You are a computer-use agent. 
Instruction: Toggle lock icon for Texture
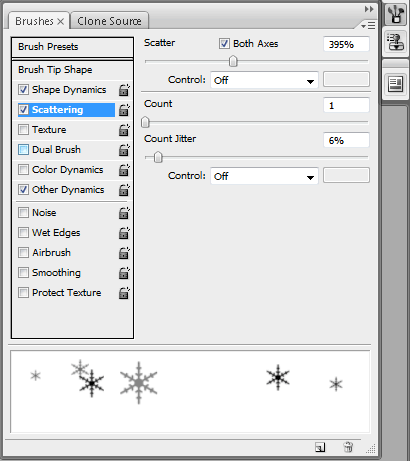point(124,130)
